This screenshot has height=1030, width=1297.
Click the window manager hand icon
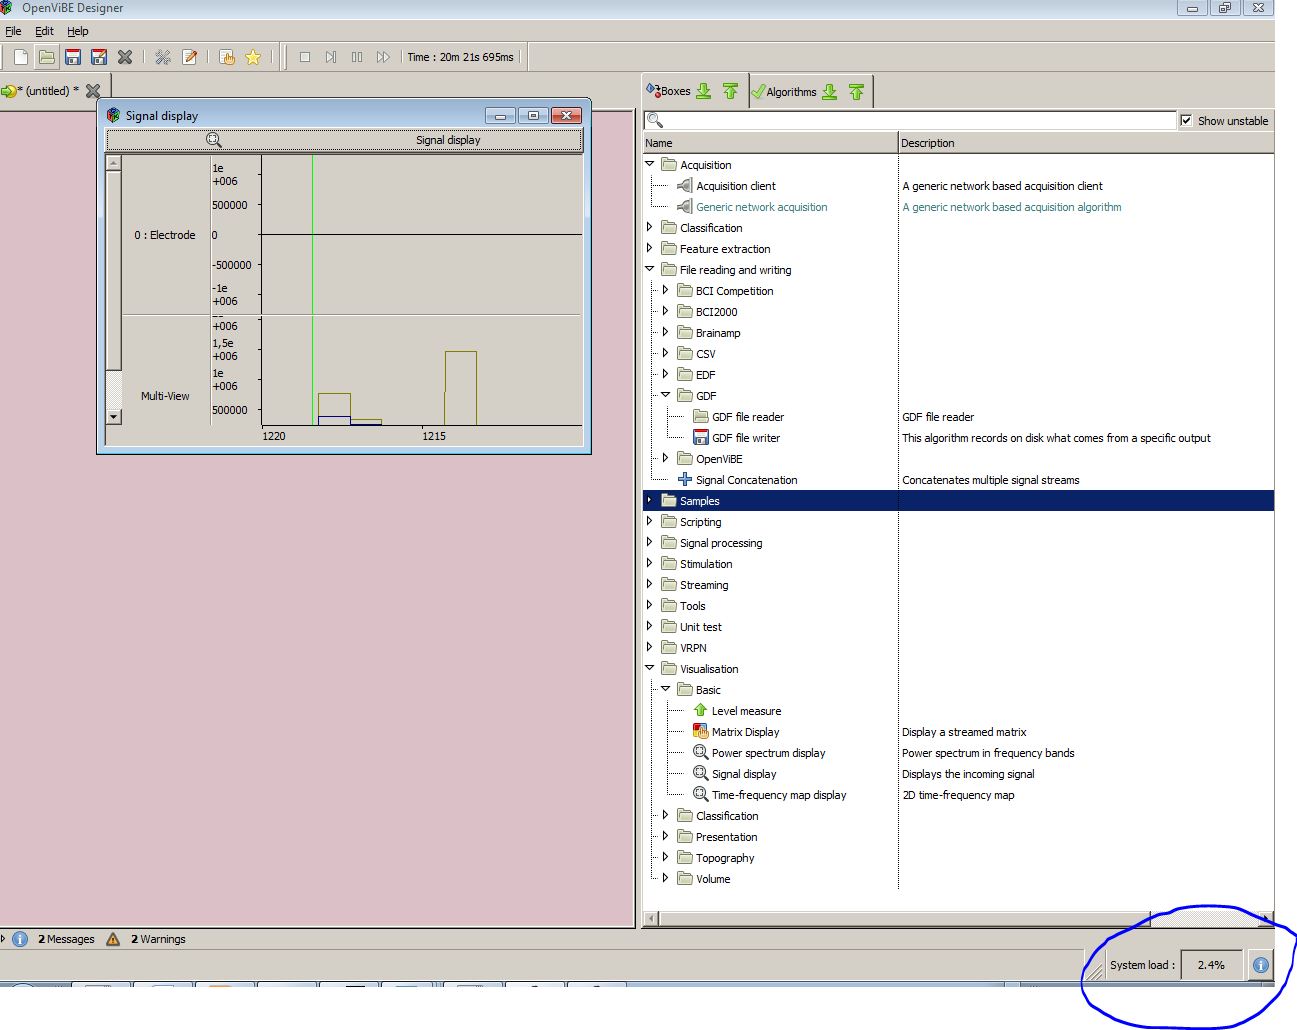227,57
